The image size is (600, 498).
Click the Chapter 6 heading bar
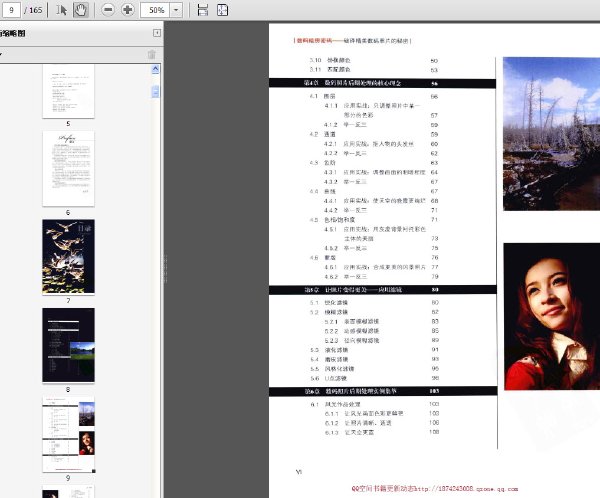coord(383,391)
